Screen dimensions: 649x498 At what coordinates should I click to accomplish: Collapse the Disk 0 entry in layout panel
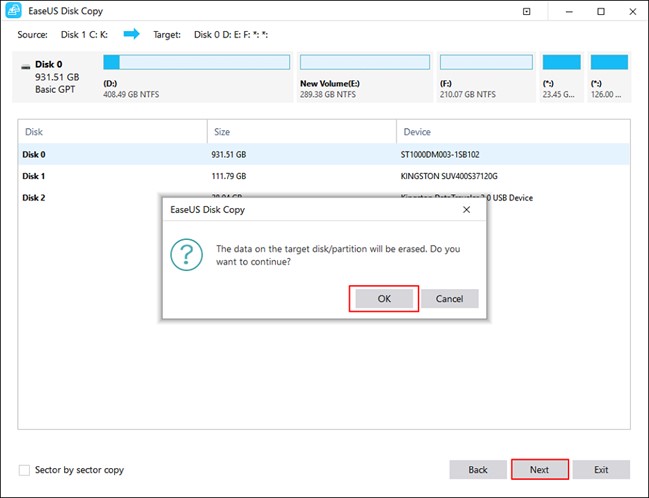pyautogui.click(x=26, y=66)
